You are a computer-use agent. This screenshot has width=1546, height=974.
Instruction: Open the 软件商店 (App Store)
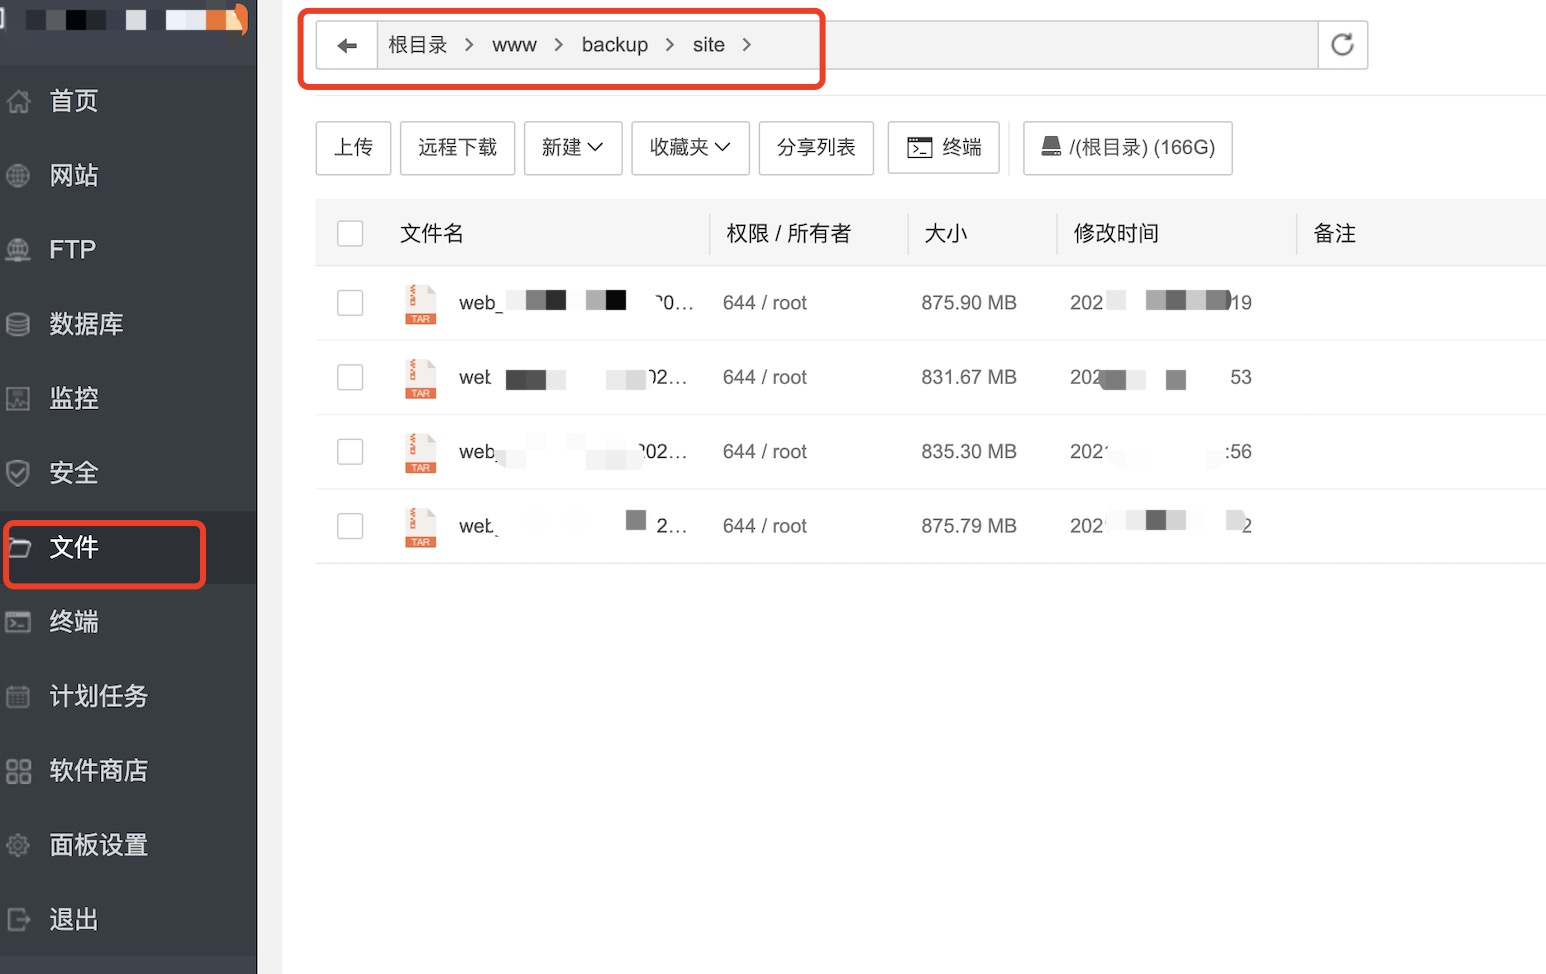[97, 770]
